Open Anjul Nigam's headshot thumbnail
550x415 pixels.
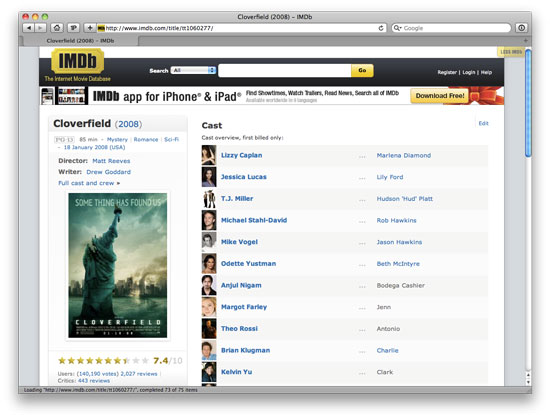click(x=209, y=285)
